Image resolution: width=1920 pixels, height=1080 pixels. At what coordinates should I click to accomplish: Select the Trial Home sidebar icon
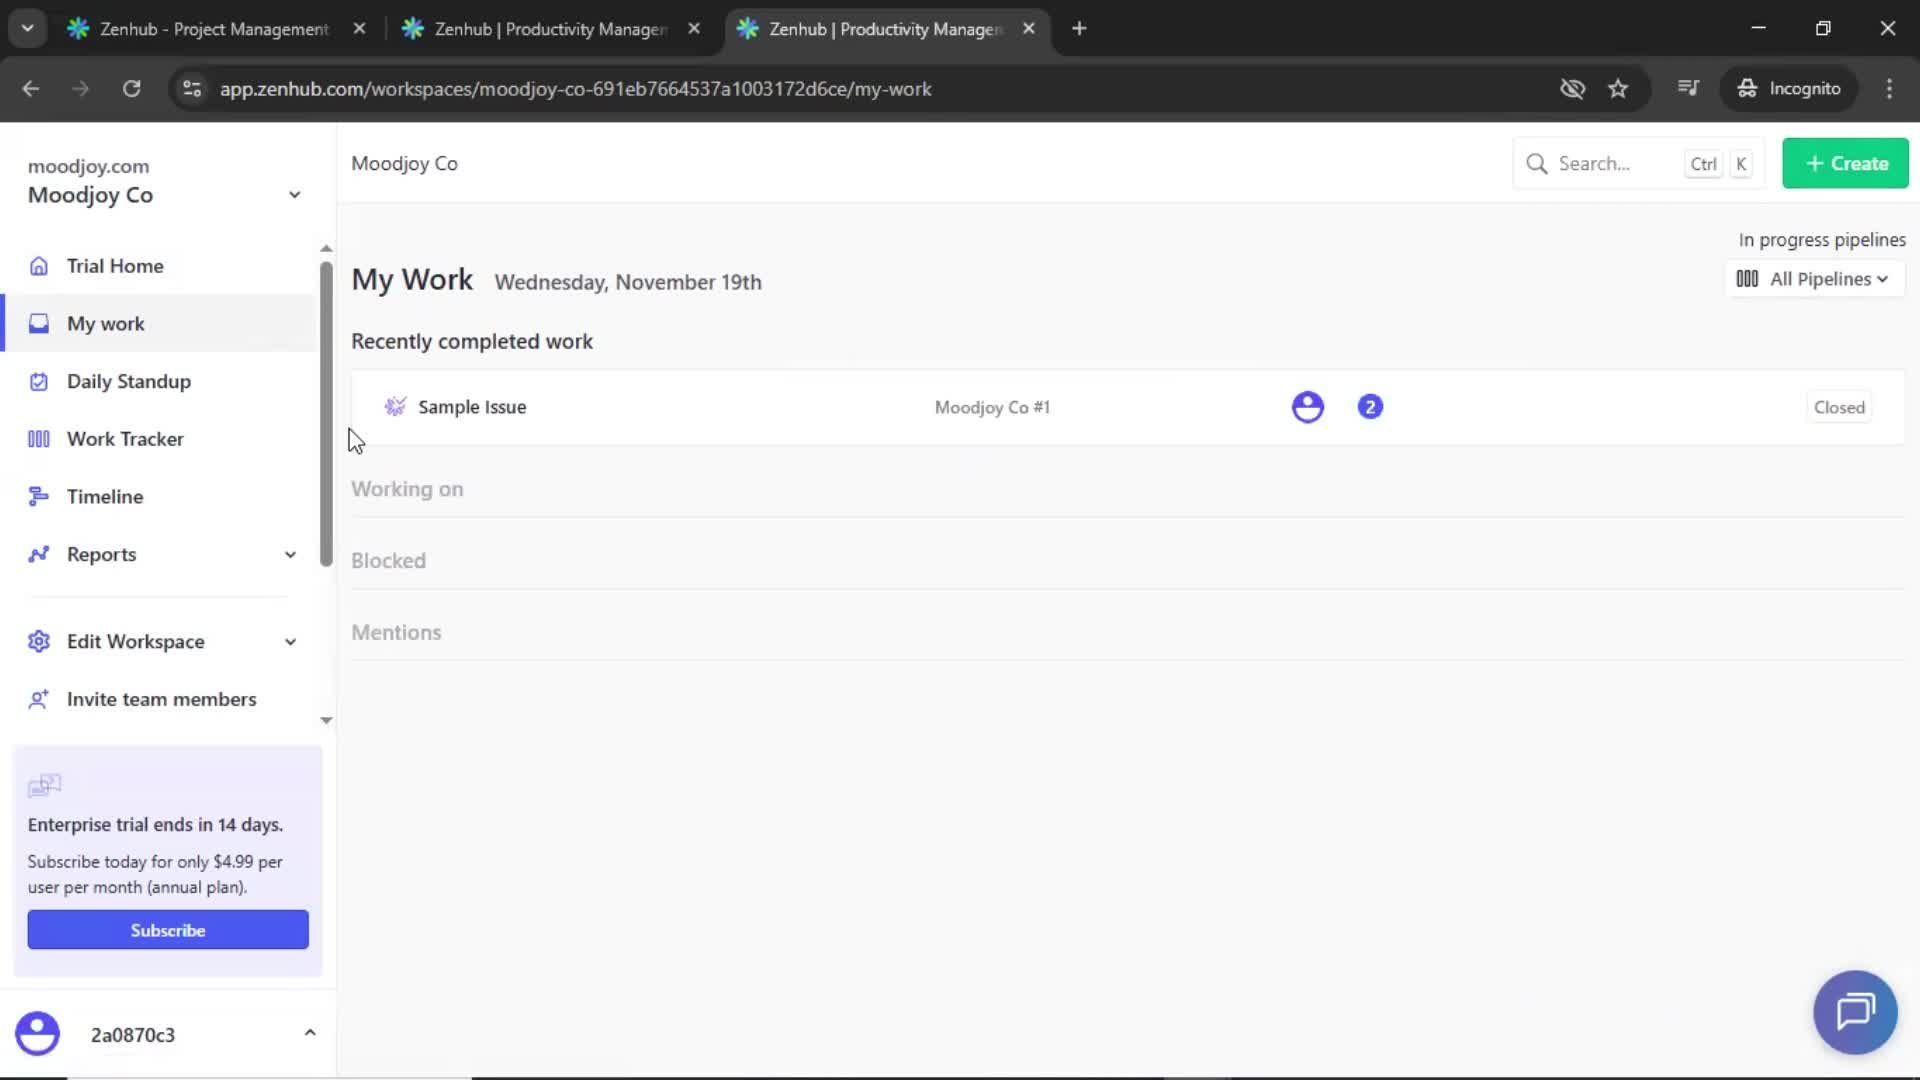[38, 266]
